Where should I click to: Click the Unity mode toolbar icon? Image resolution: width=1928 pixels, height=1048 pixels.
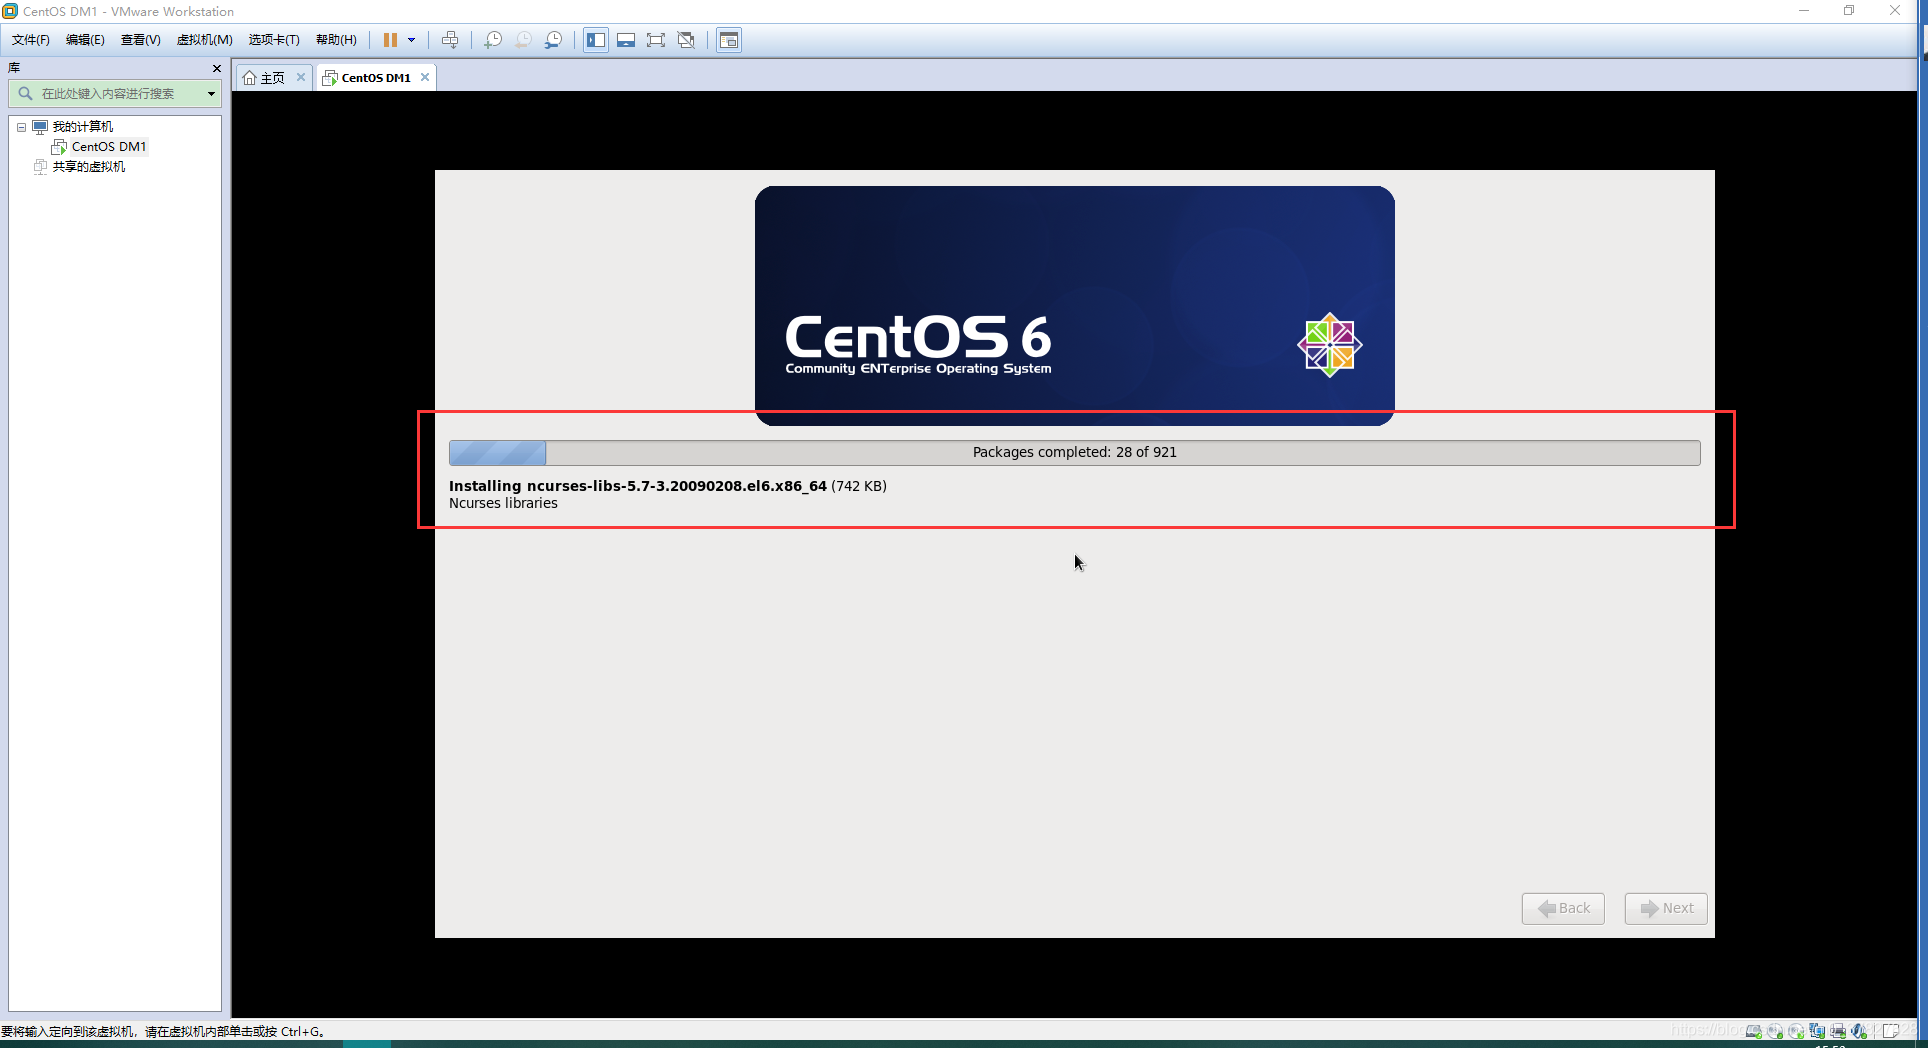point(686,40)
